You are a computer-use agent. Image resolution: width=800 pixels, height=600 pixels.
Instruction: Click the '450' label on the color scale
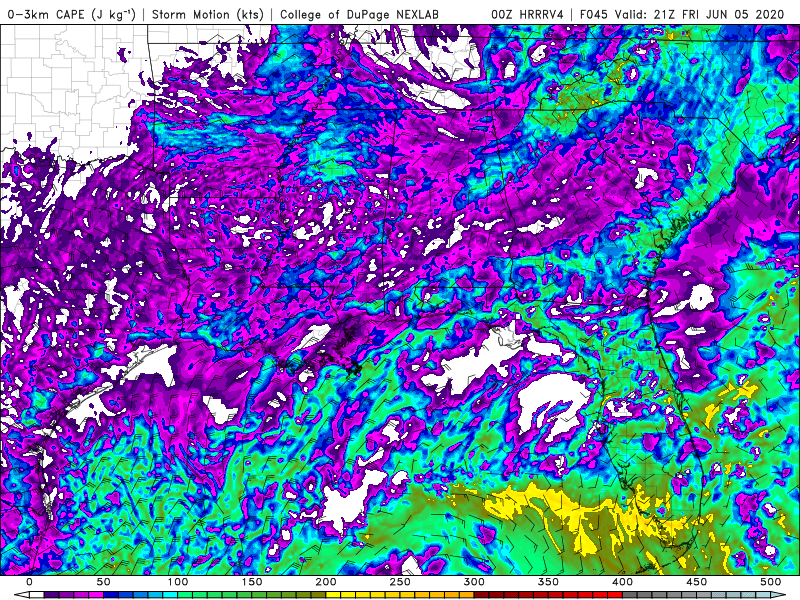[696, 582]
